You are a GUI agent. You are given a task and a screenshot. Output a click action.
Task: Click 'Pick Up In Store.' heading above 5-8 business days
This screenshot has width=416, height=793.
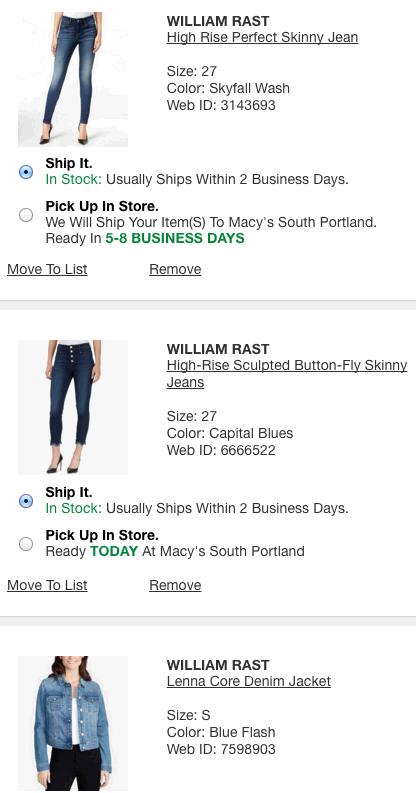pos(102,206)
